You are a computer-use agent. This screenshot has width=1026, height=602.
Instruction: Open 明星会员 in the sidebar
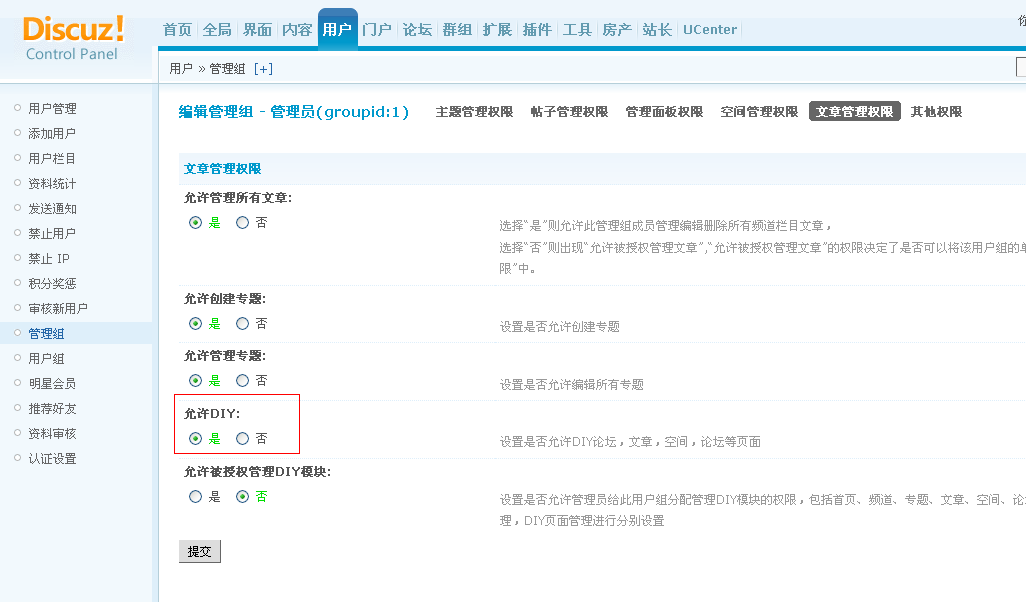click(52, 383)
